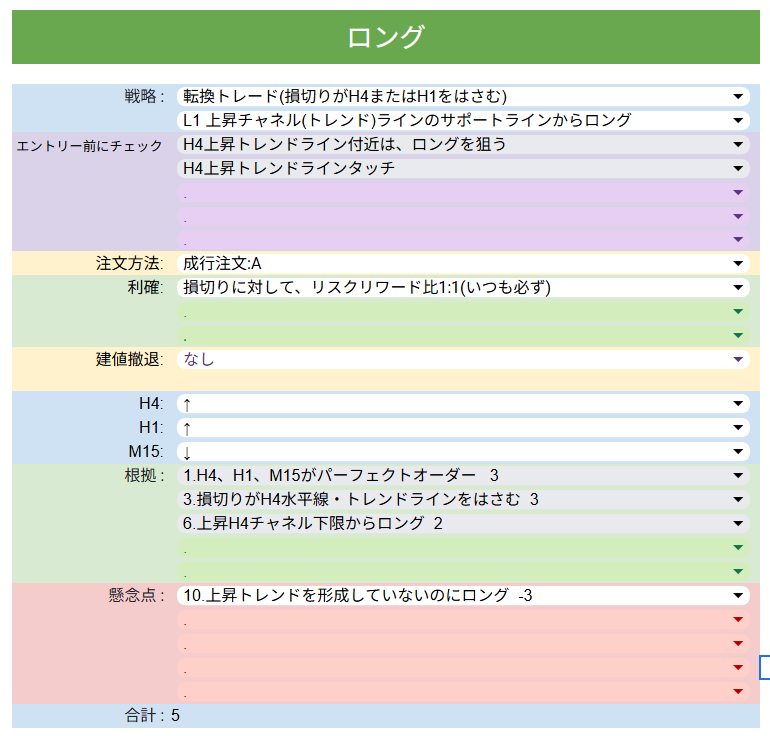770x736 pixels.
Task: Open the 懸念点 dropdown with 10.上昇トレンド entry
Action: [460, 596]
